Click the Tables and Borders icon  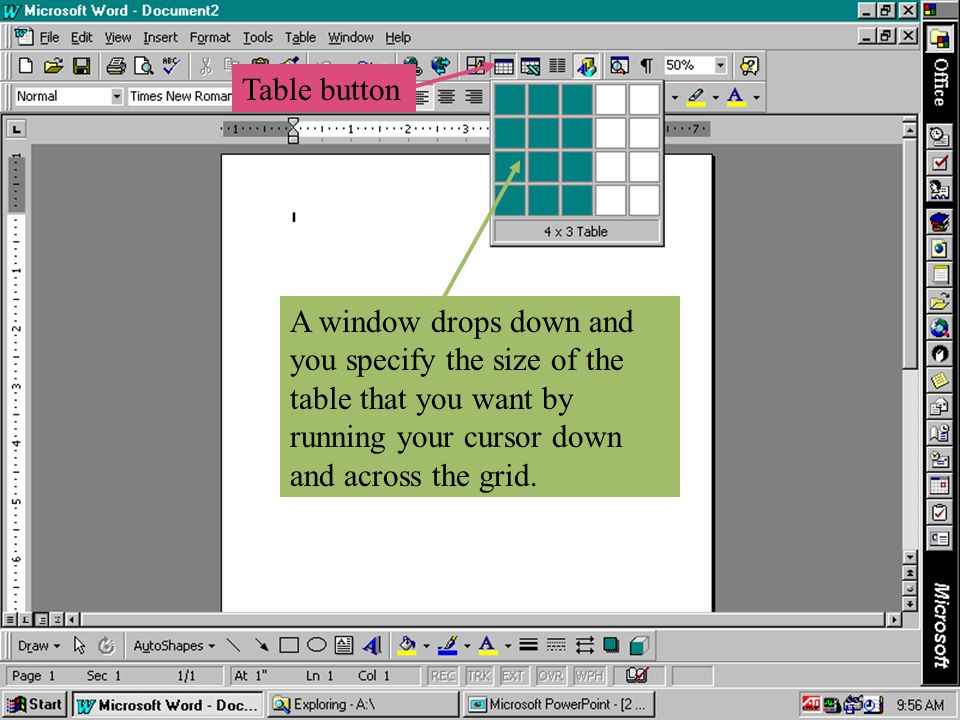(475, 66)
